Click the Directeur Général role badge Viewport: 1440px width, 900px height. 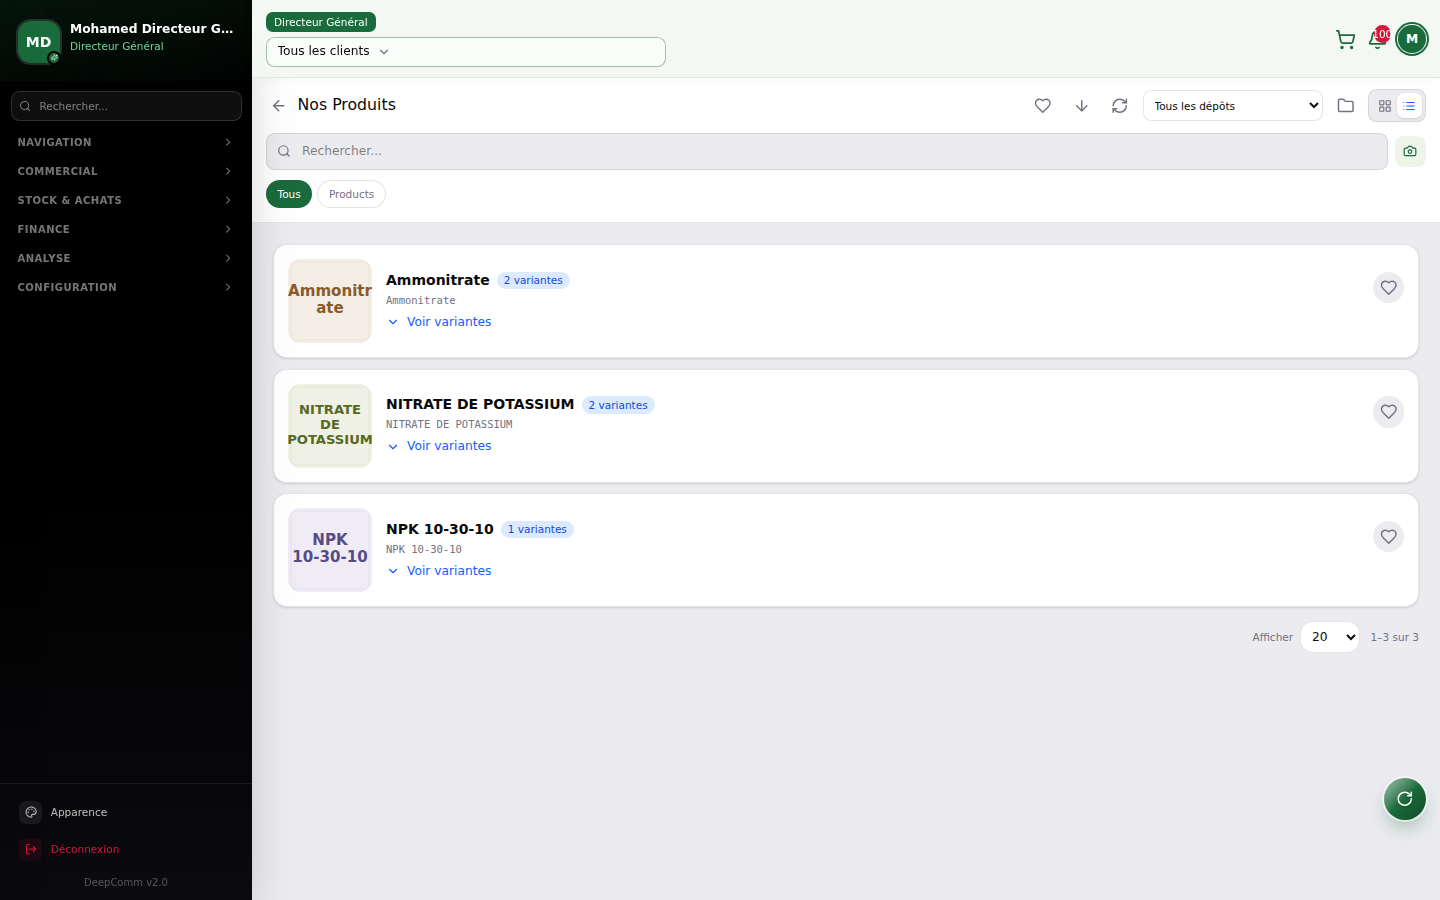coord(321,22)
